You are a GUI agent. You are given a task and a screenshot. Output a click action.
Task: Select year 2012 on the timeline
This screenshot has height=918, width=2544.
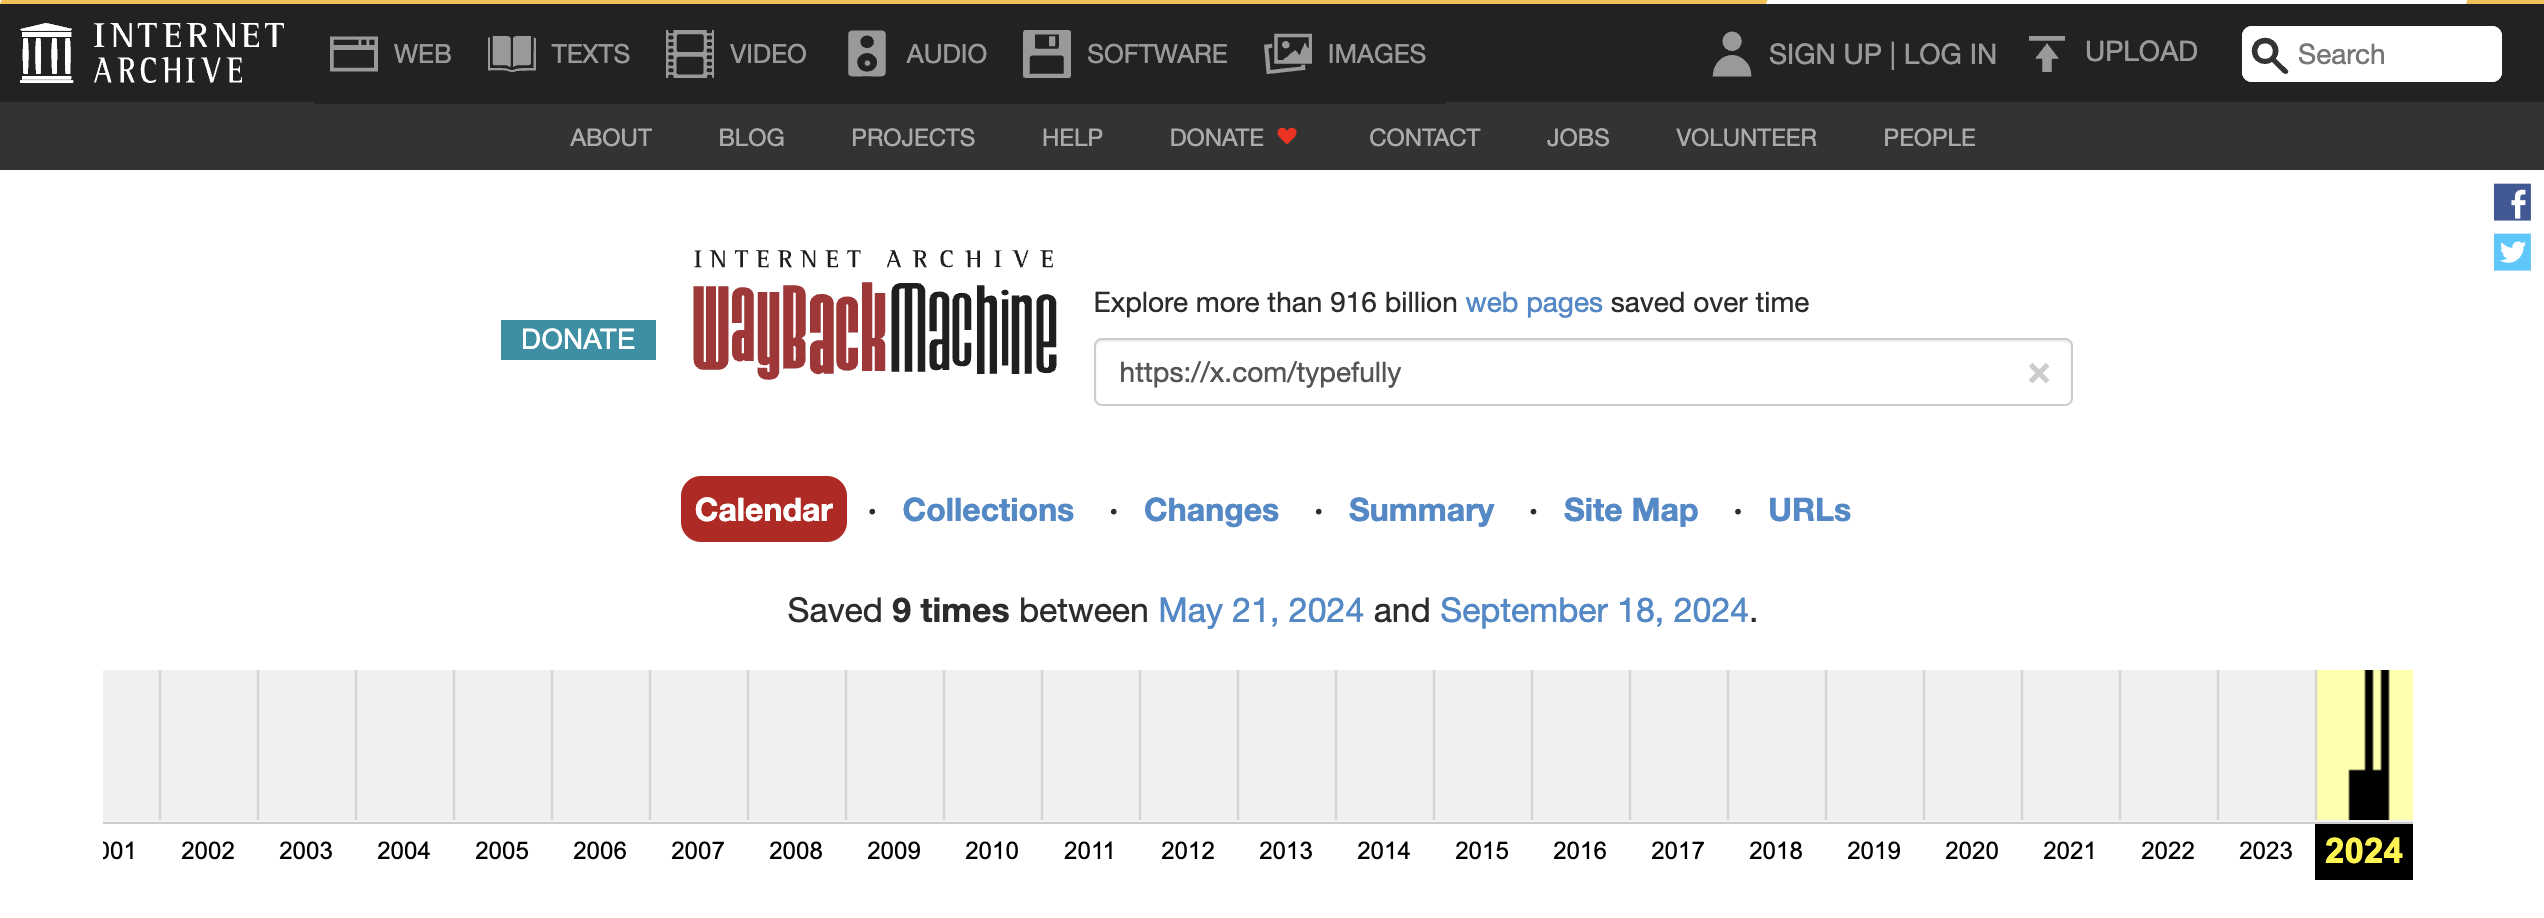tap(1188, 851)
